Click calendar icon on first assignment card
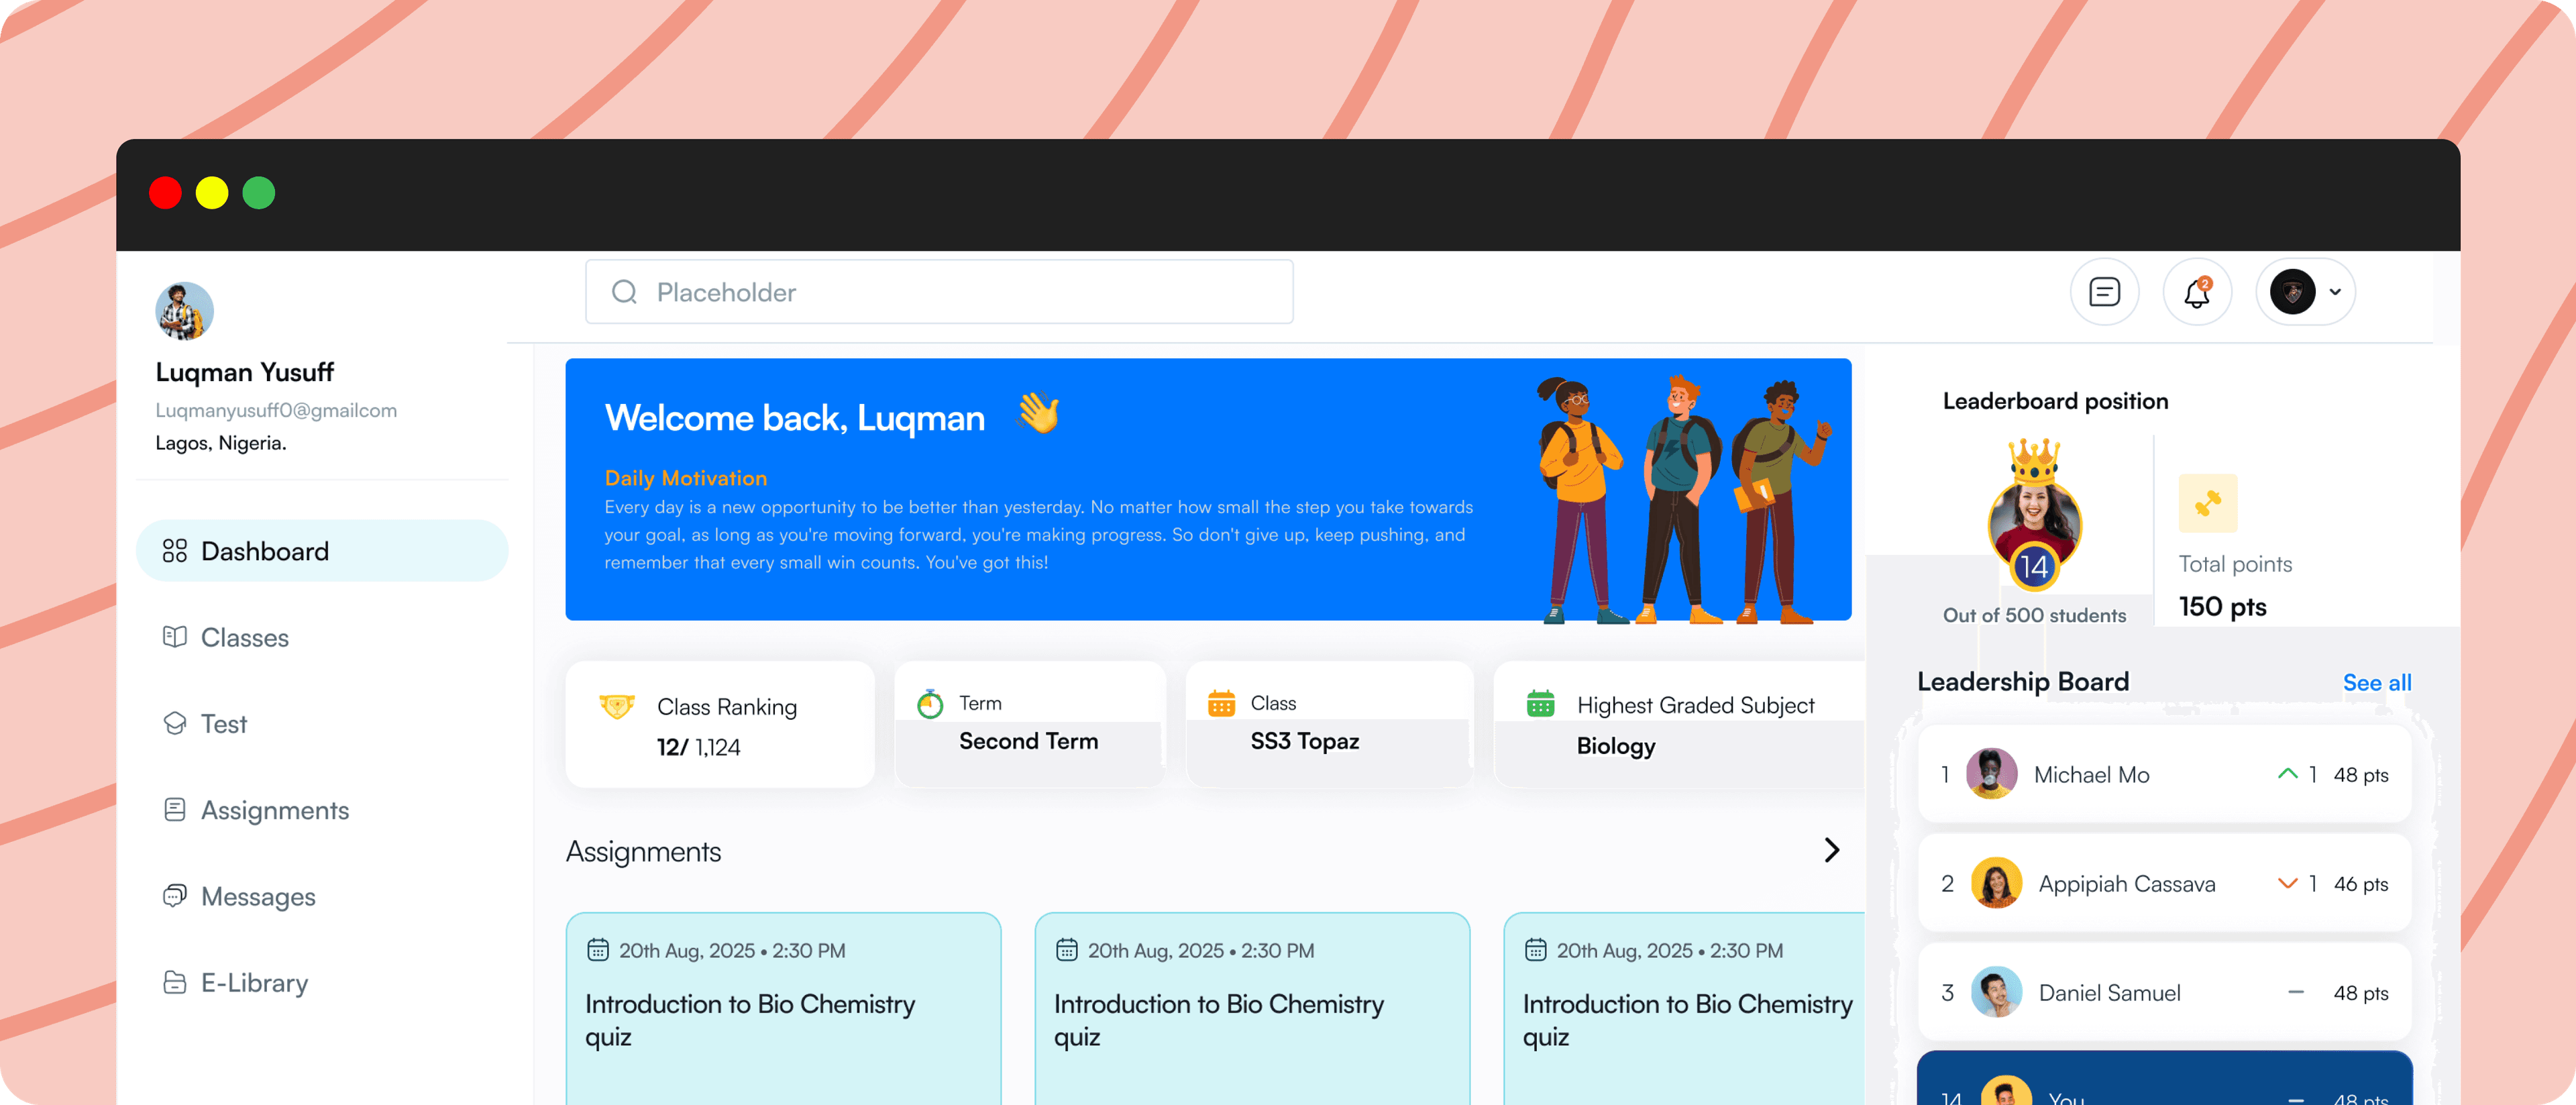Image resolution: width=2576 pixels, height=1105 pixels. [597, 950]
